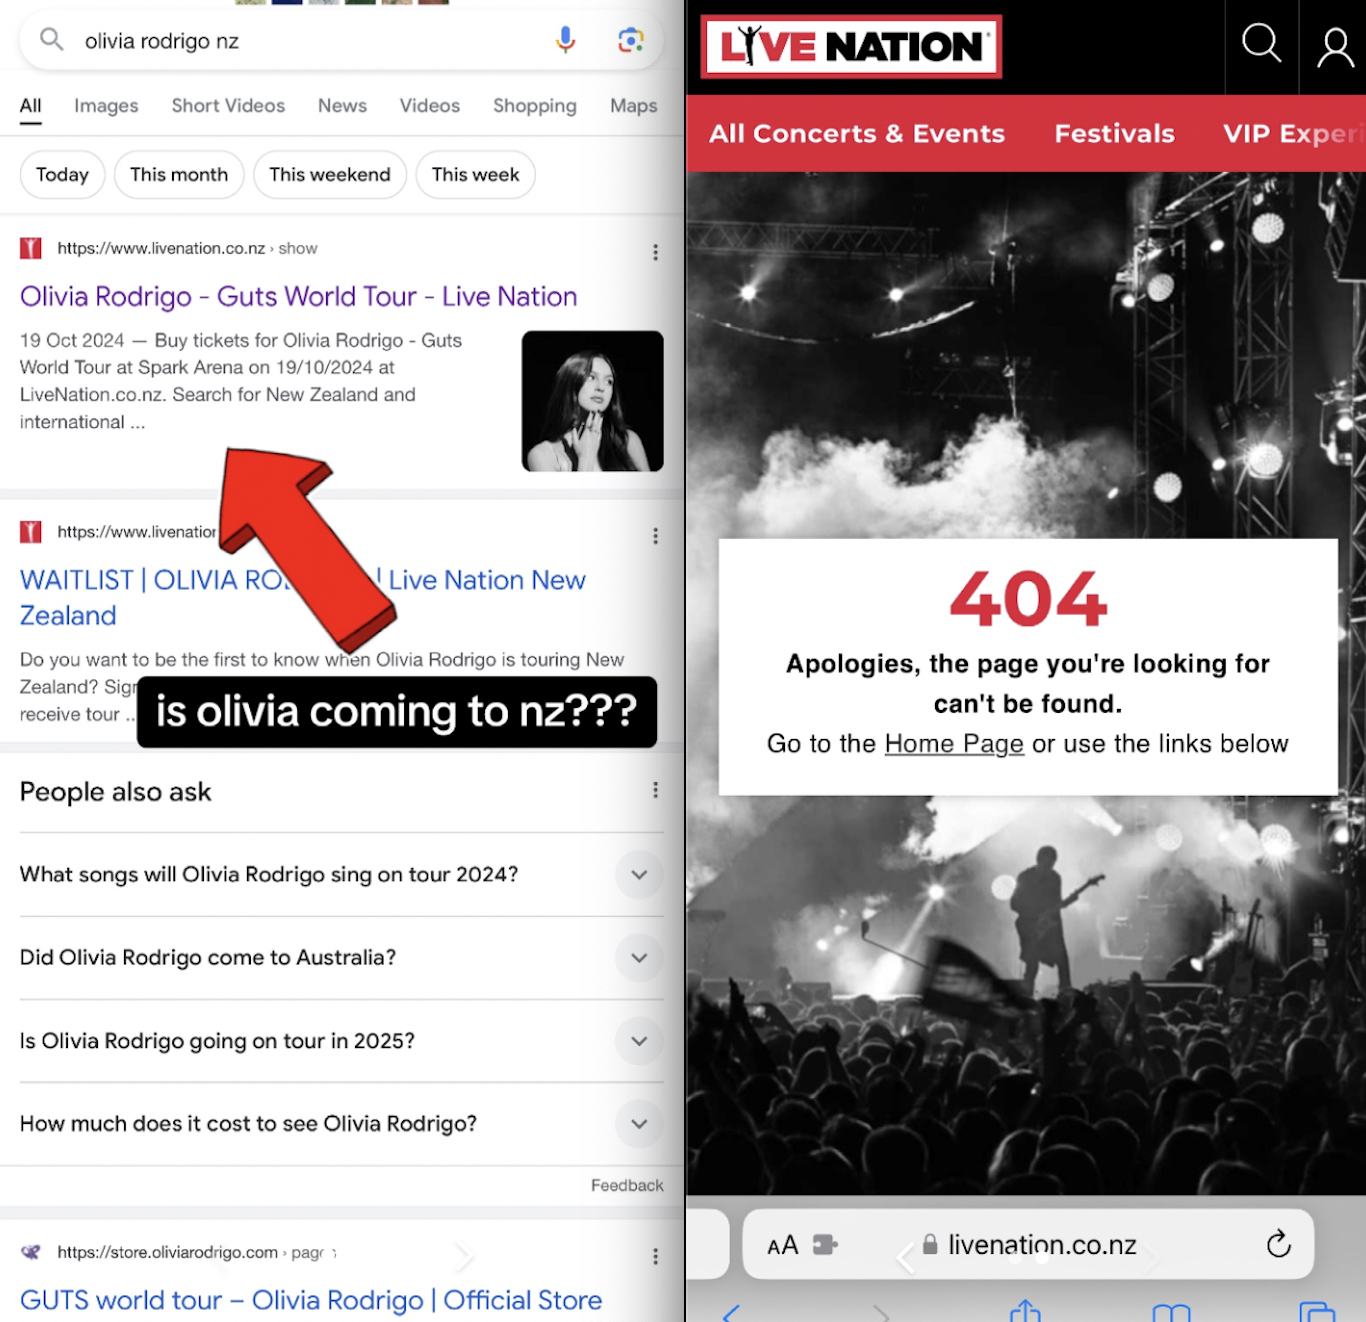Click the 'https://store.oliviarodrigo.com' URL text
Image resolution: width=1366 pixels, height=1322 pixels.
click(x=167, y=1252)
